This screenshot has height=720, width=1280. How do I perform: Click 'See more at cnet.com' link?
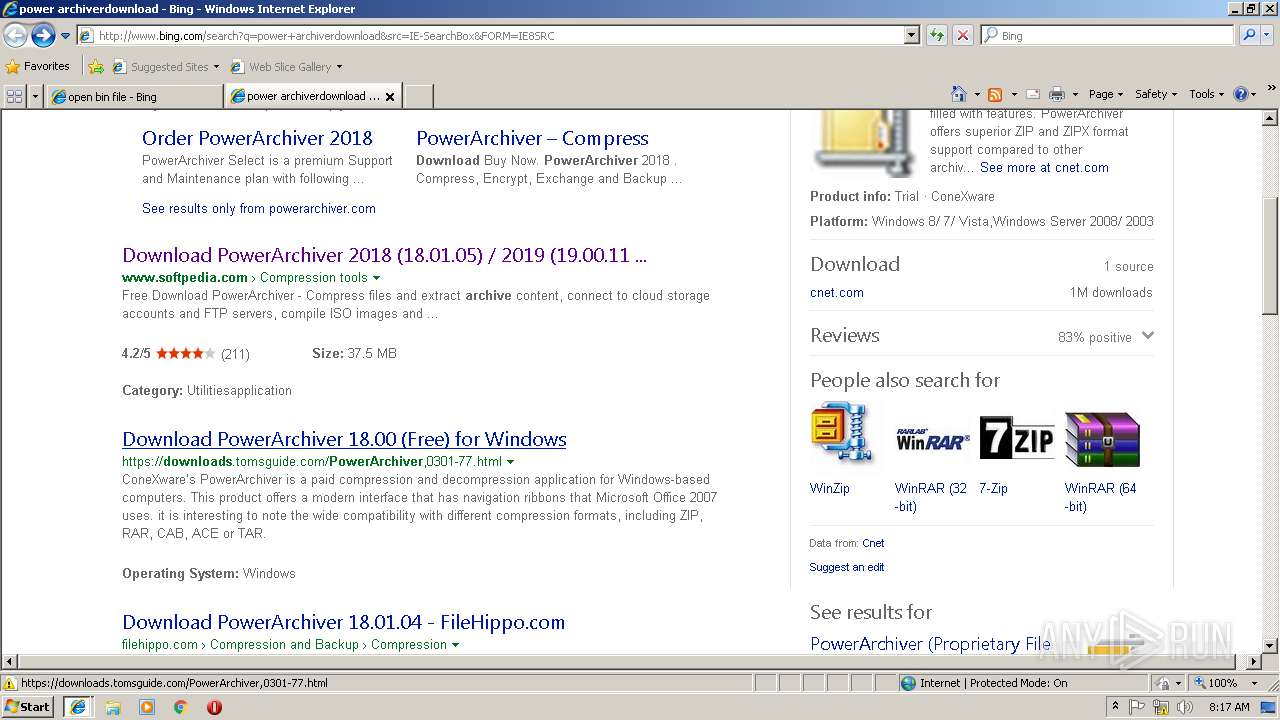point(1044,167)
